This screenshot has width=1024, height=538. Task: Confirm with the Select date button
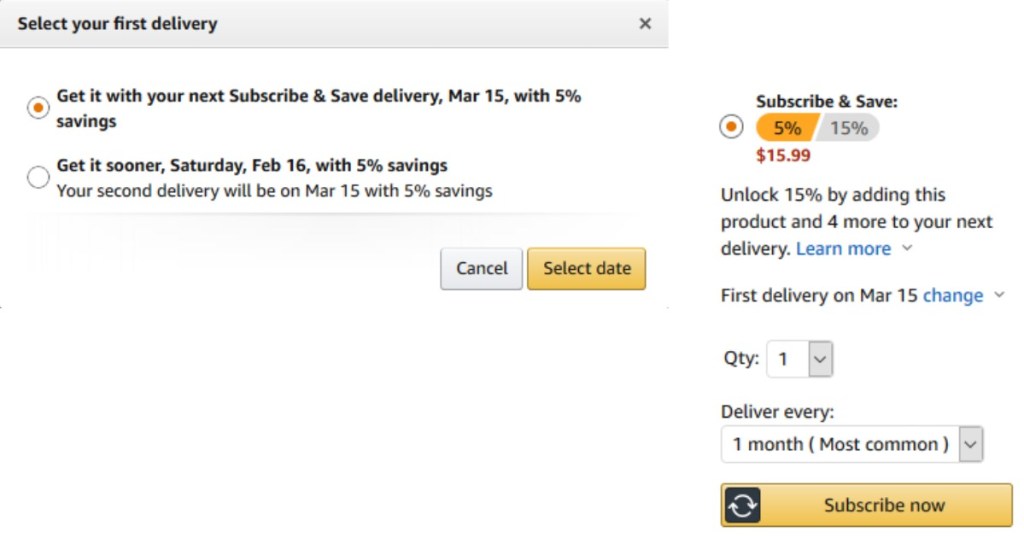coord(586,268)
